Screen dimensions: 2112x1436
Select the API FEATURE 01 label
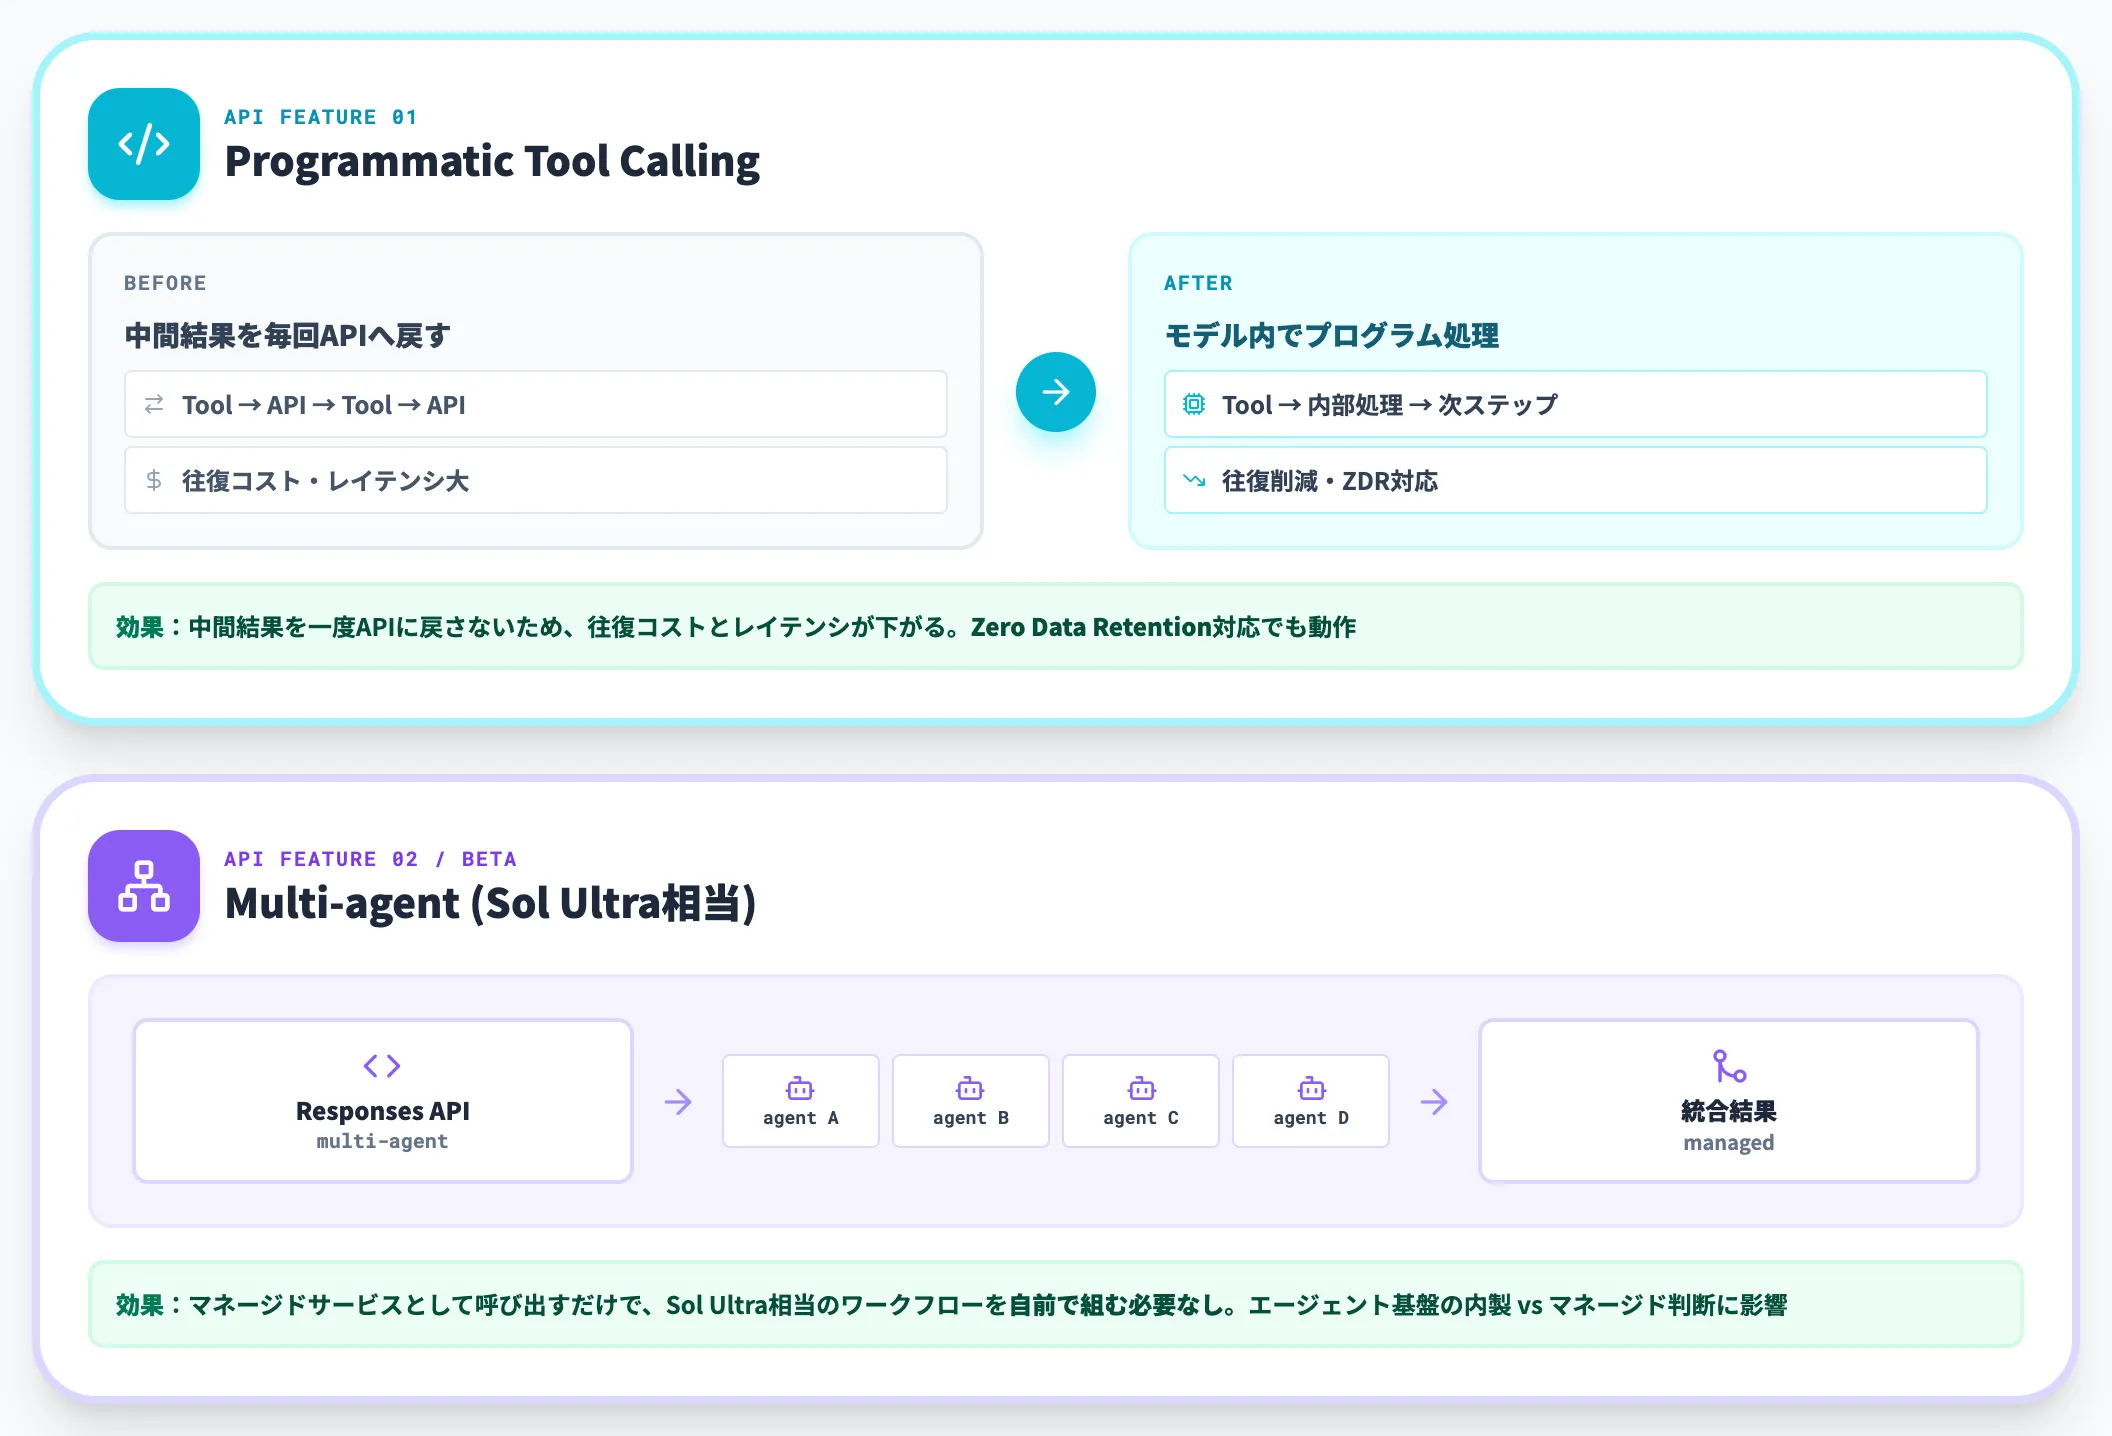pyautogui.click(x=320, y=117)
